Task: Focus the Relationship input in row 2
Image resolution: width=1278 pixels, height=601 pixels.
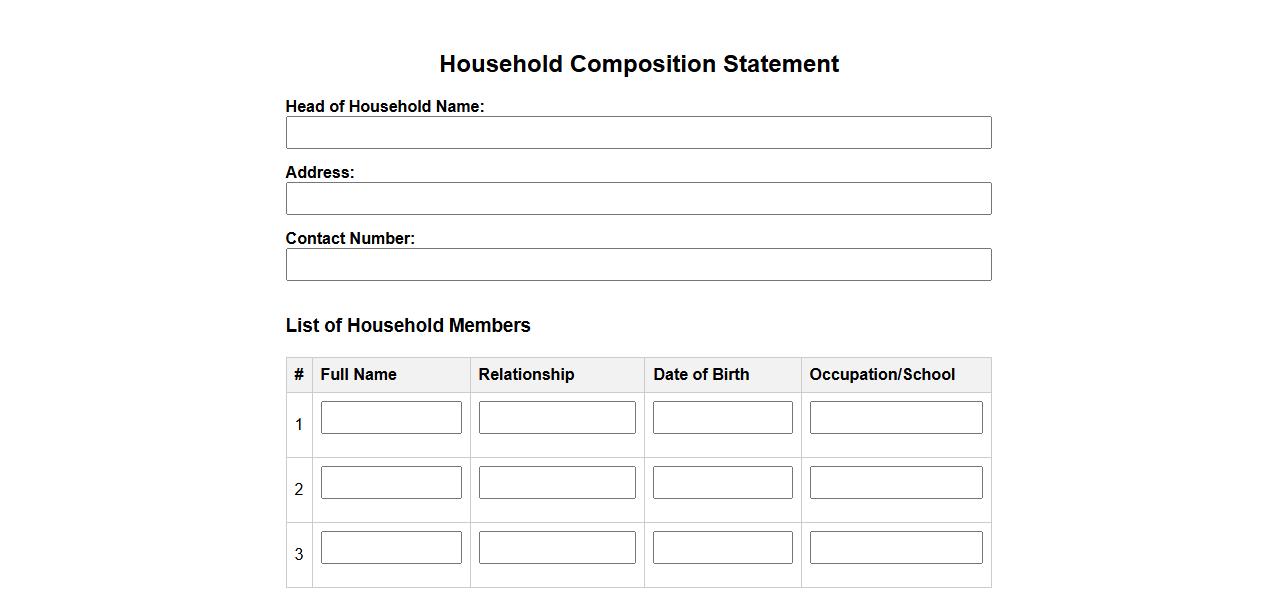Action: (x=557, y=483)
